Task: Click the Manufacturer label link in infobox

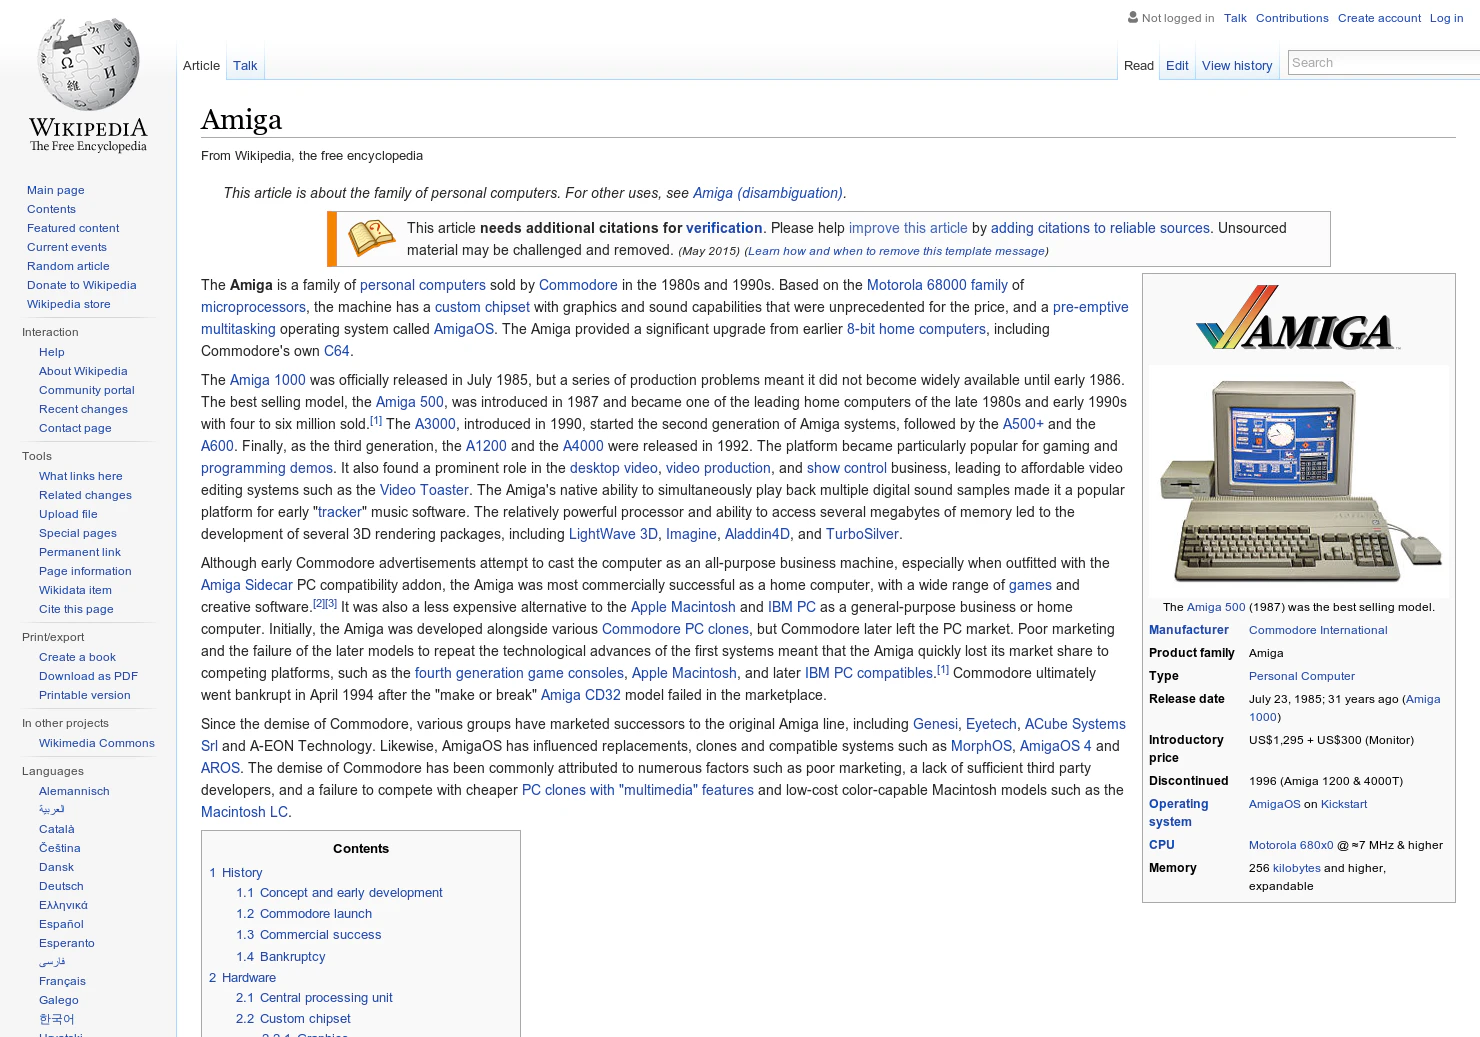Action: pyautogui.click(x=1189, y=630)
